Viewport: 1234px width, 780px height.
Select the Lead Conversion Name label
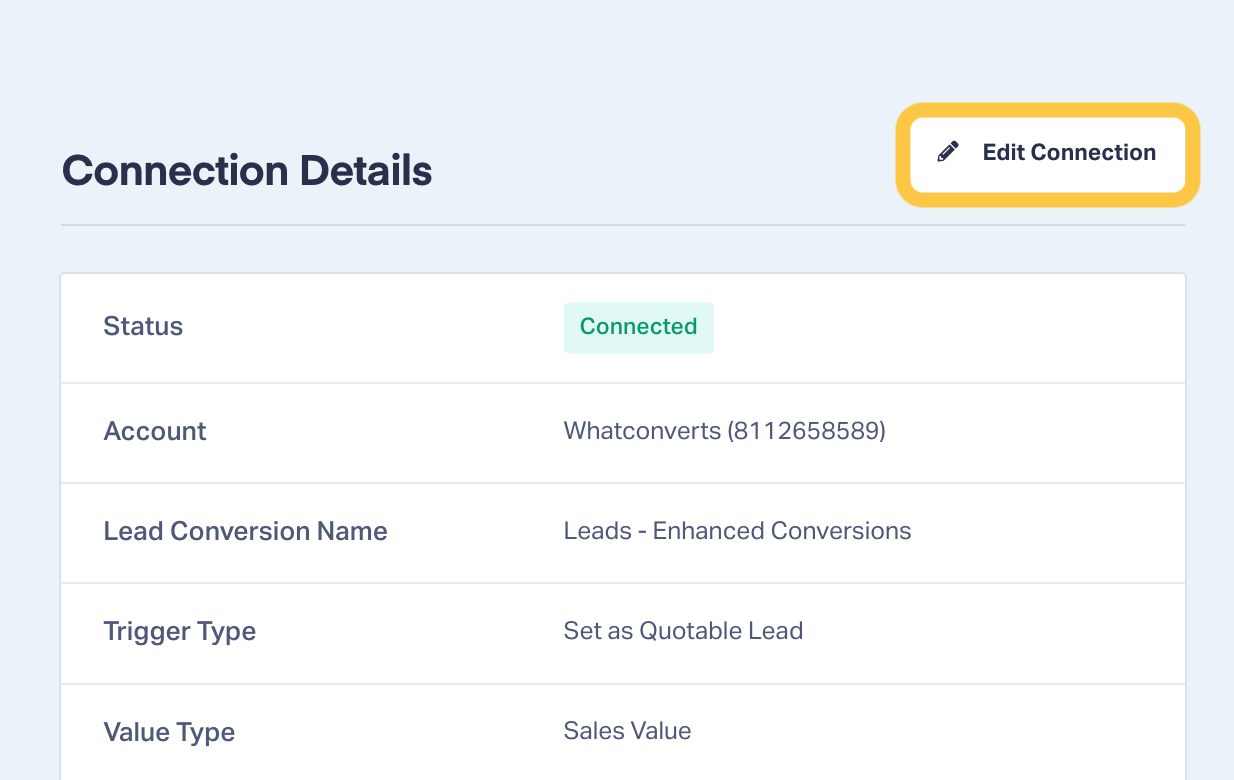click(x=245, y=531)
